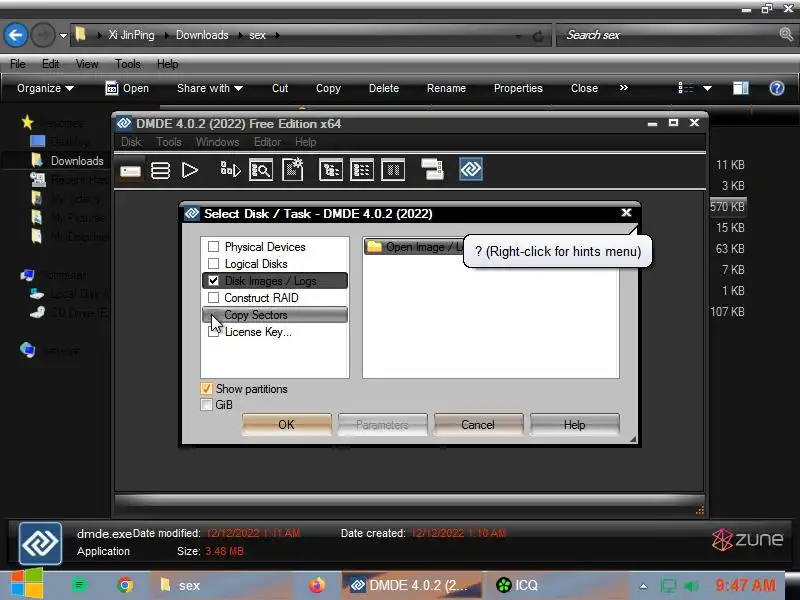Open the Chrome icon in the taskbar
Screen dimensions: 800x600
point(125,585)
